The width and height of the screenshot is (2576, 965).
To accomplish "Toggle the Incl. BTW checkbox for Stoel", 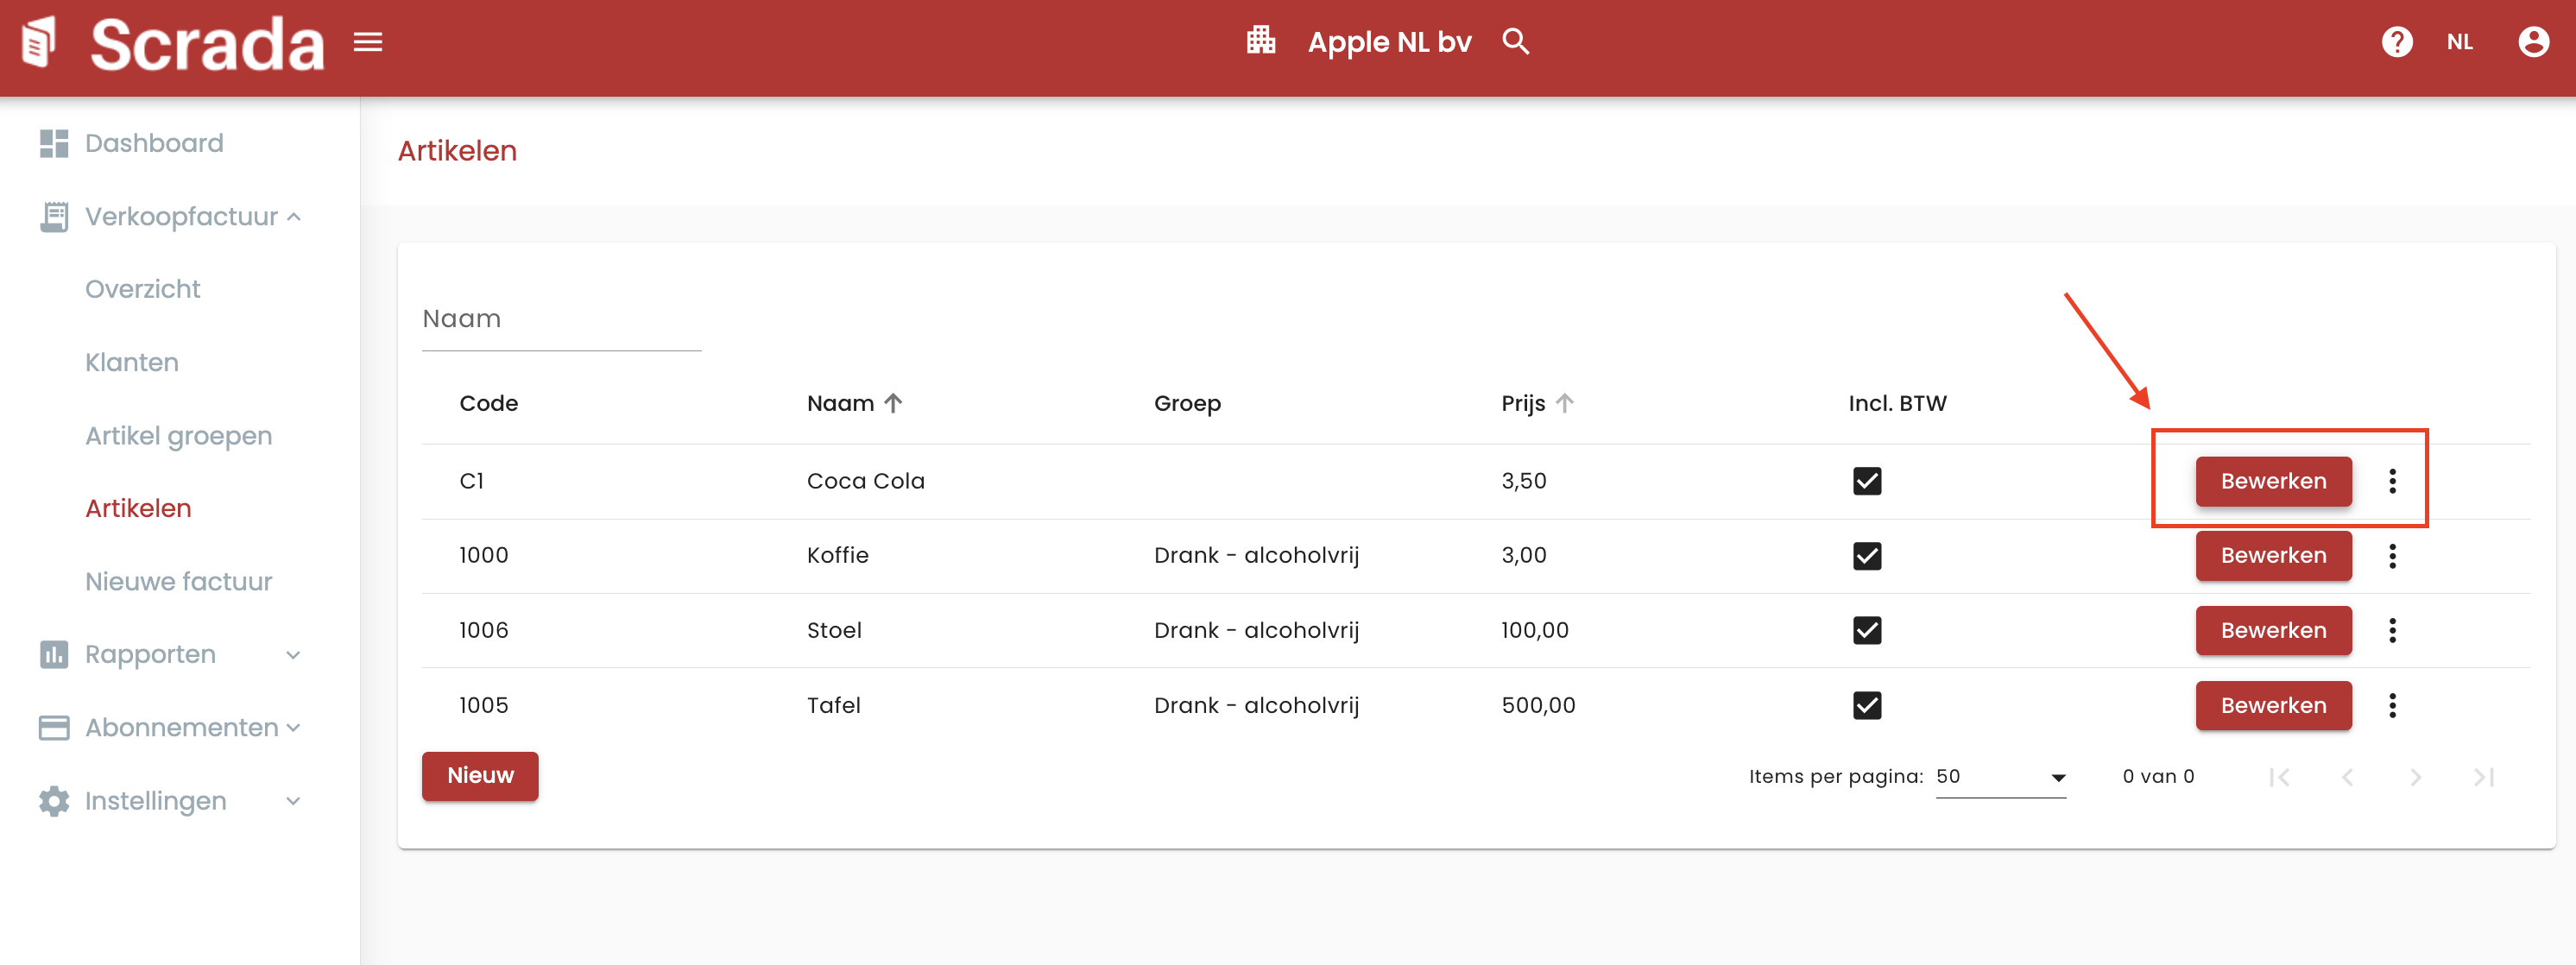I will tap(1866, 631).
